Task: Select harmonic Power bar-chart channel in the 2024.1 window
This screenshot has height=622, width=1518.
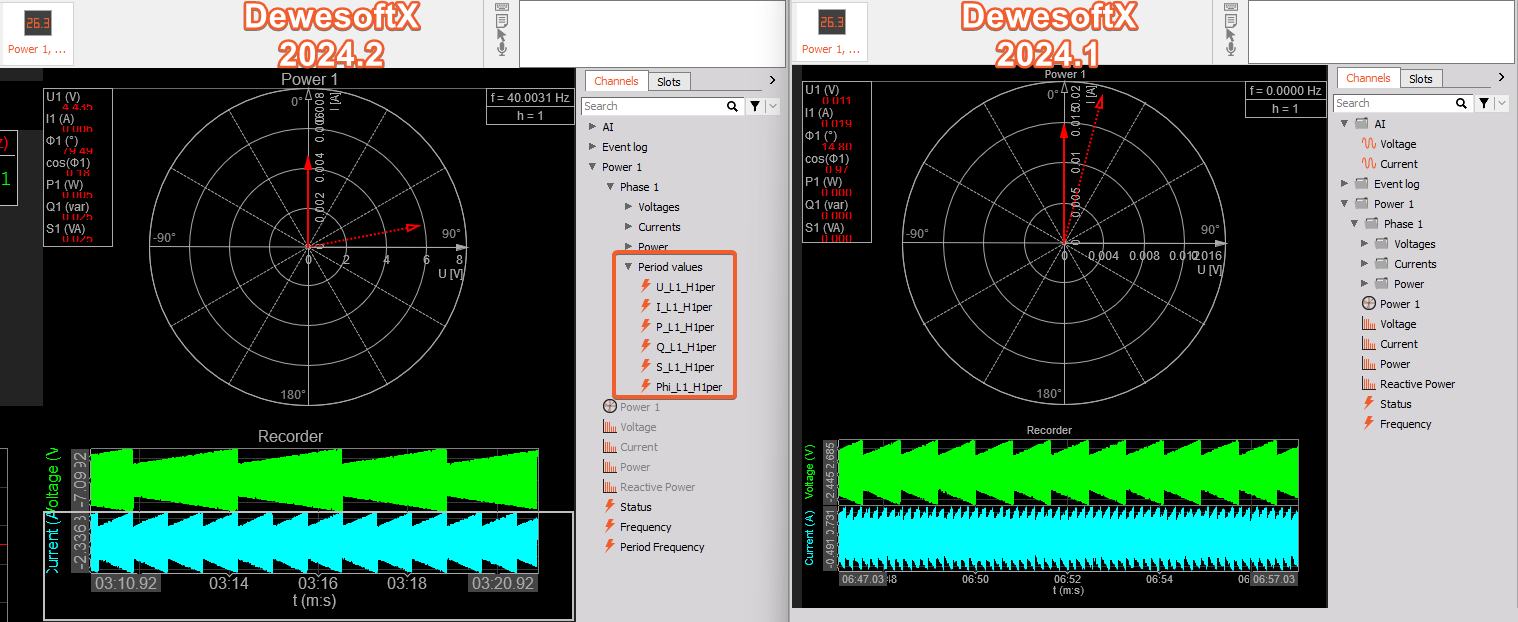Action: coord(1395,364)
